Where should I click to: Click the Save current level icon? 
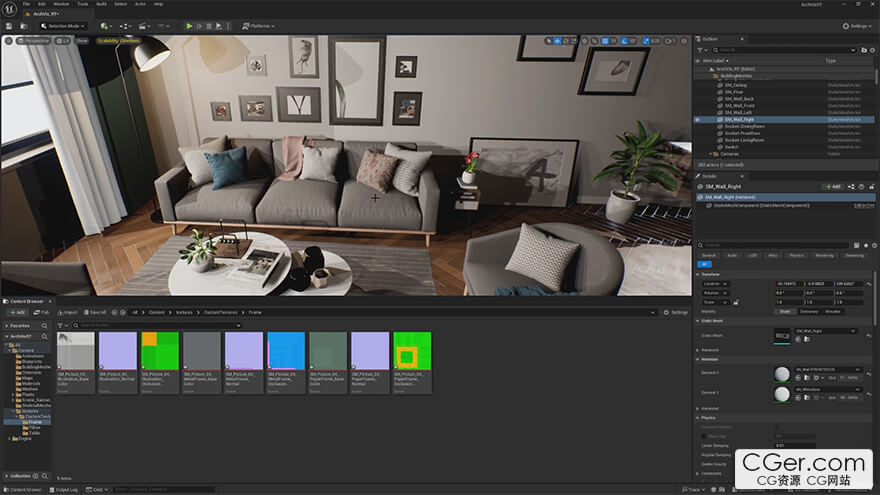click(9, 25)
